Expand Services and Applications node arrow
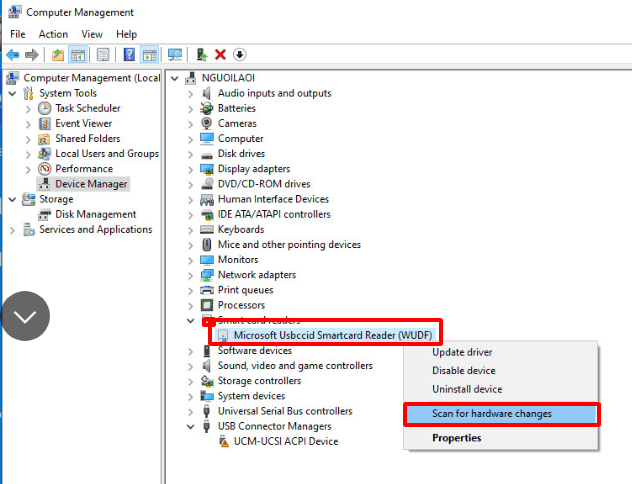 [12, 230]
